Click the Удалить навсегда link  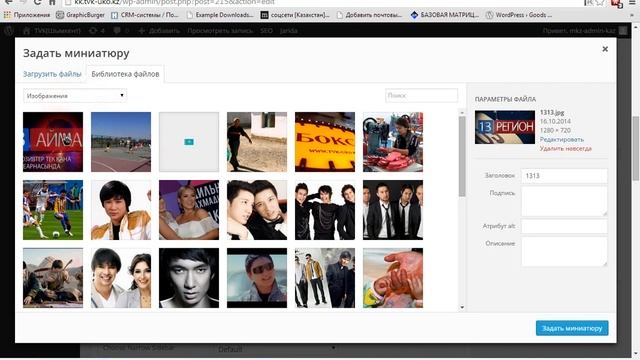click(566, 149)
